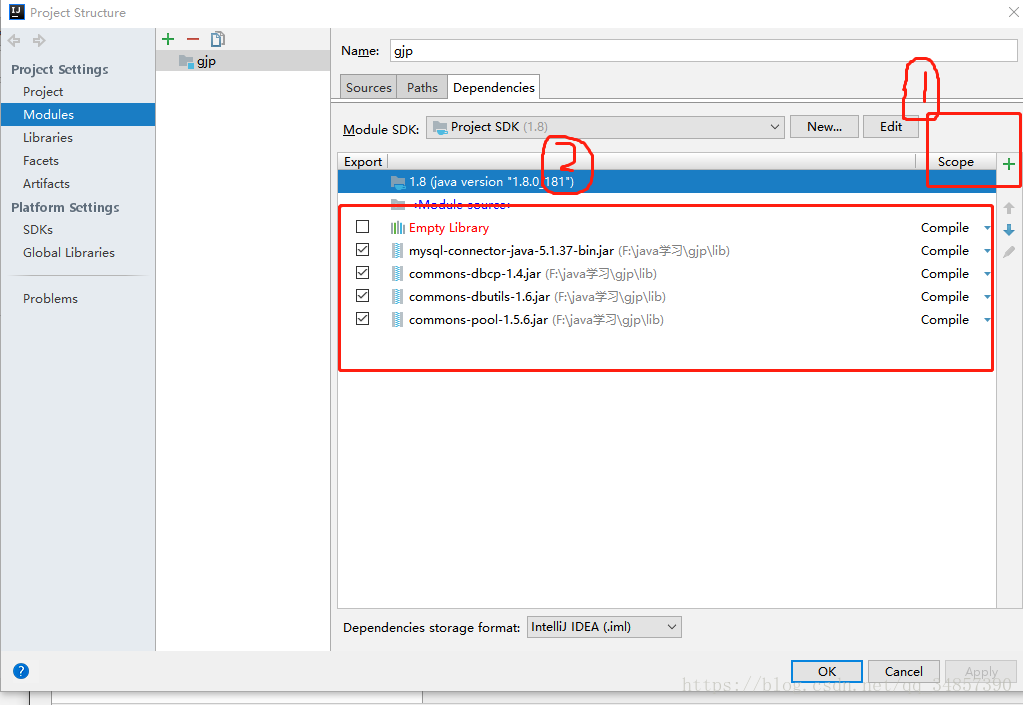This screenshot has height=705, width=1023.
Task: Change the Compile scope of commons-dbcp-1.4.jar
Action: (955, 273)
